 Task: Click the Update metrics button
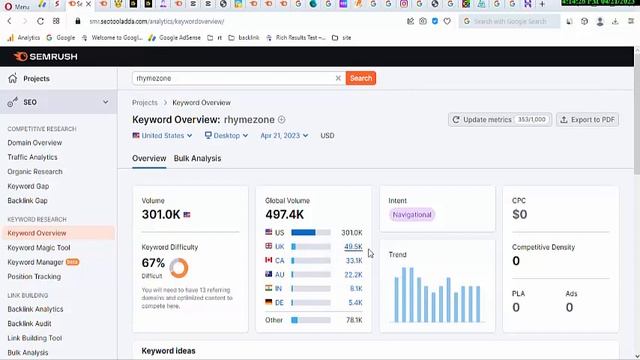[x=500, y=120]
